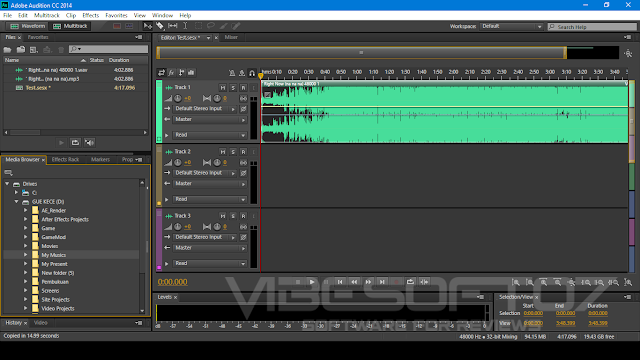The height and width of the screenshot is (360, 640).
Task: Mute Track 2
Action: [x=223, y=152]
